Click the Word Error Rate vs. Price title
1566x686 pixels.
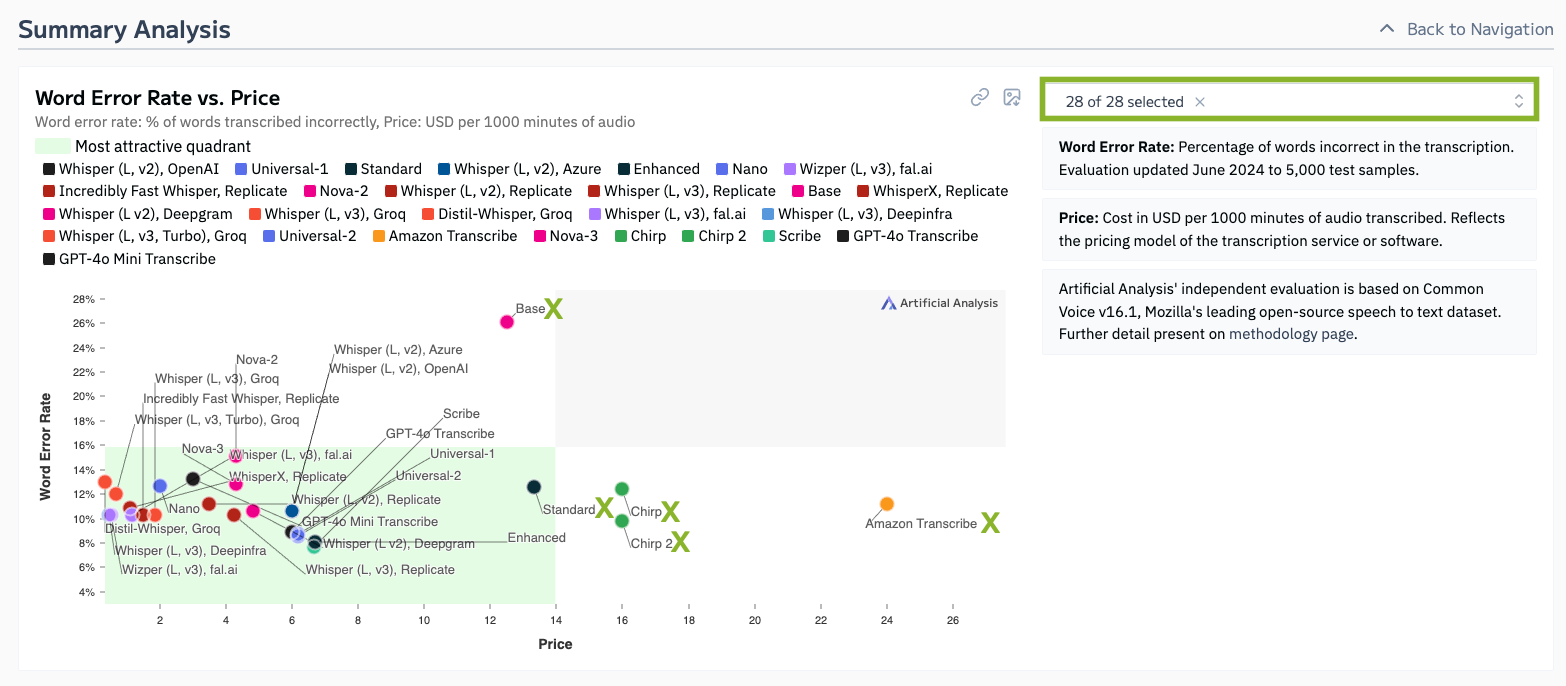click(157, 98)
